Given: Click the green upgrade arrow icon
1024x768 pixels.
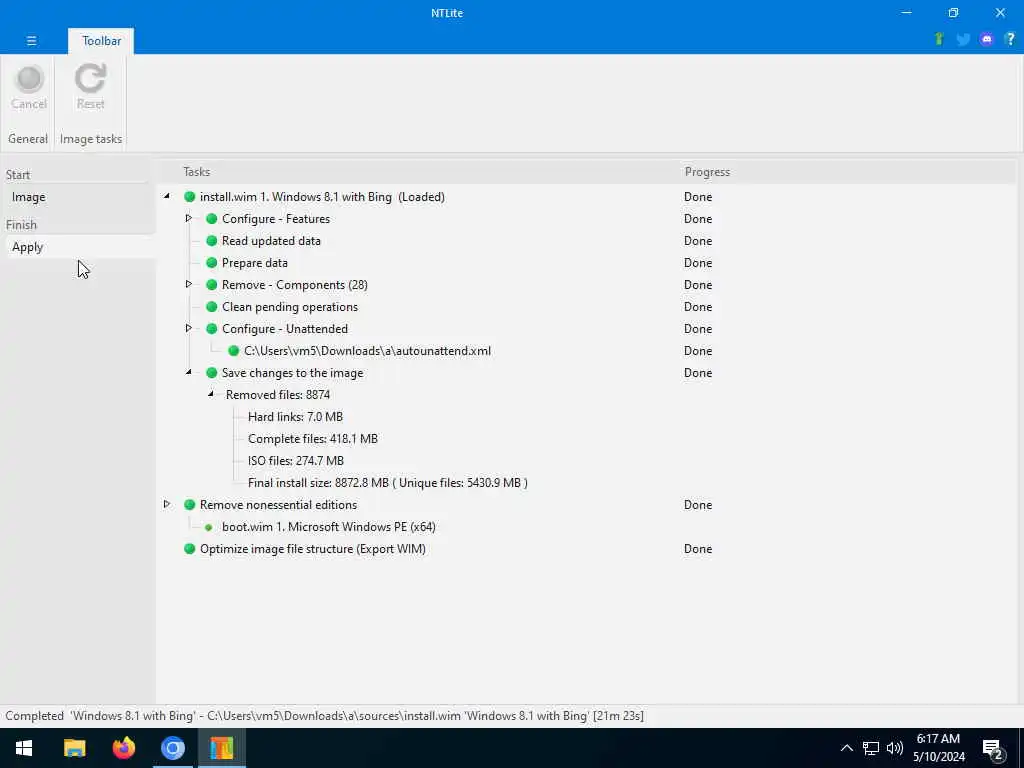Looking at the screenshot, I should (939, 39).
